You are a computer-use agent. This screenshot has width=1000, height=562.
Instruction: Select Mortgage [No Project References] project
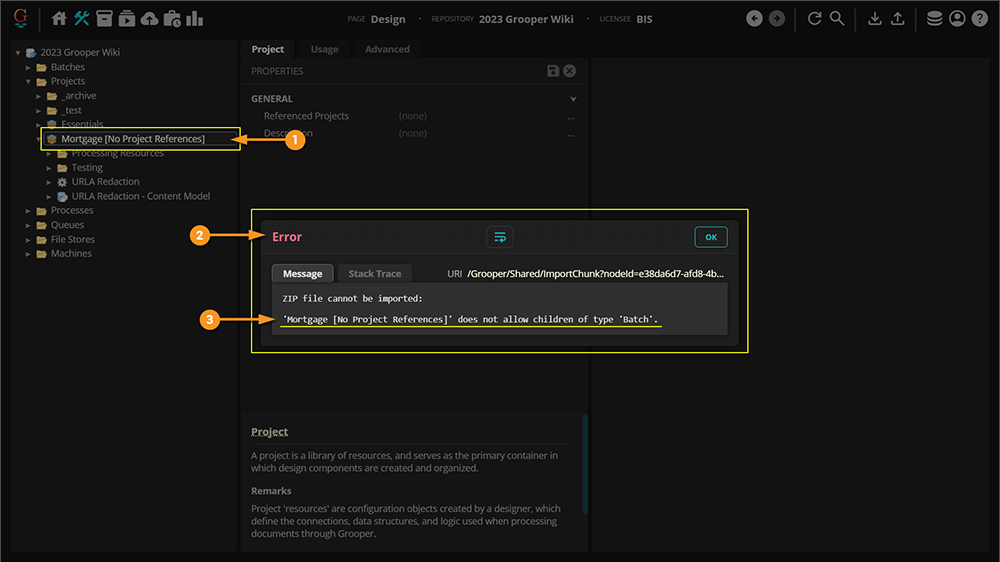pyautogui.click(x=133, y=138)
